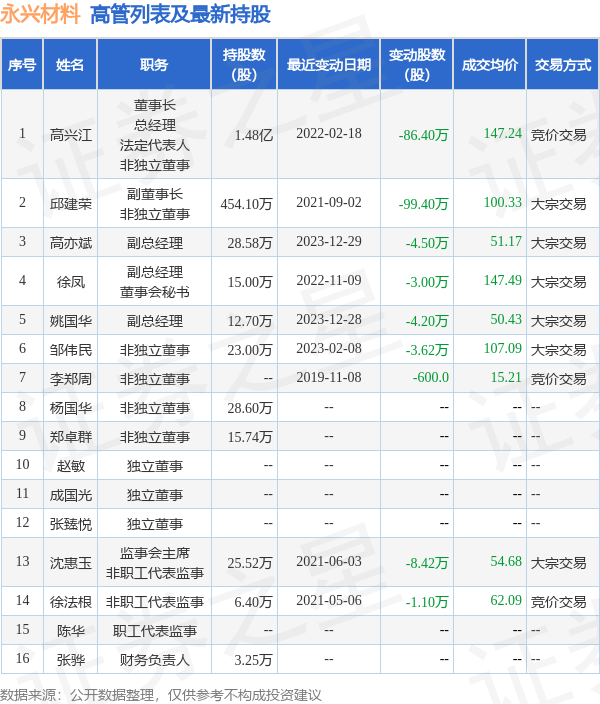
Task: Click the change amount -4.50万
Action: coord(427,243)
